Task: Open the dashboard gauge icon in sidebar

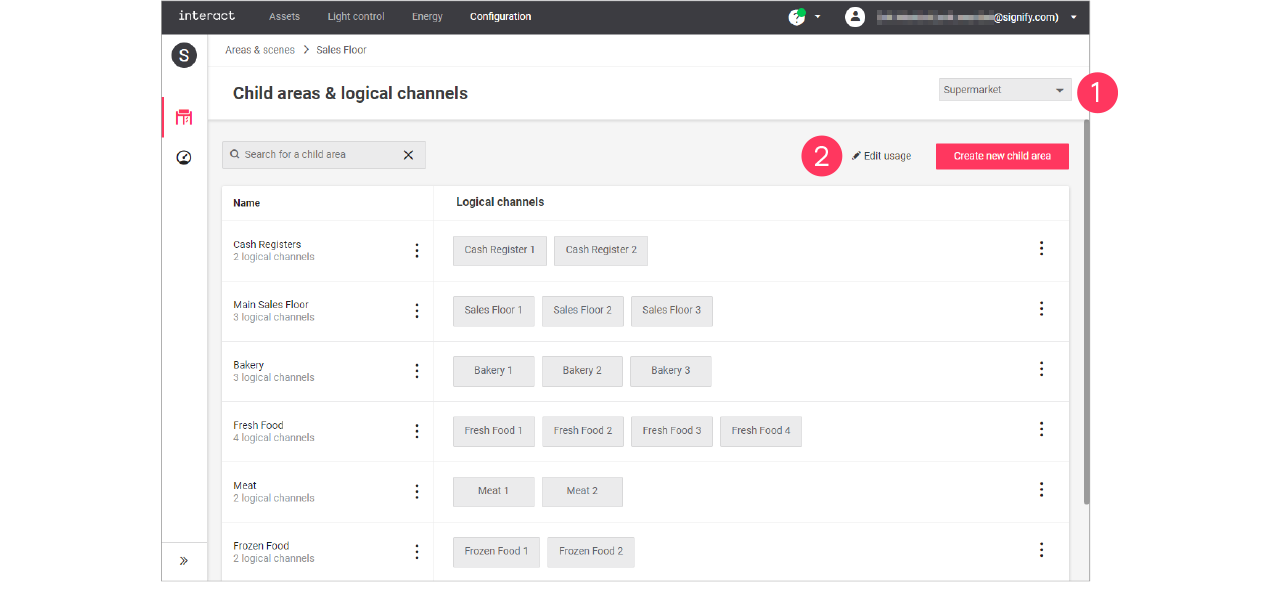Action: pyautogui.click(x=184, y=158)
